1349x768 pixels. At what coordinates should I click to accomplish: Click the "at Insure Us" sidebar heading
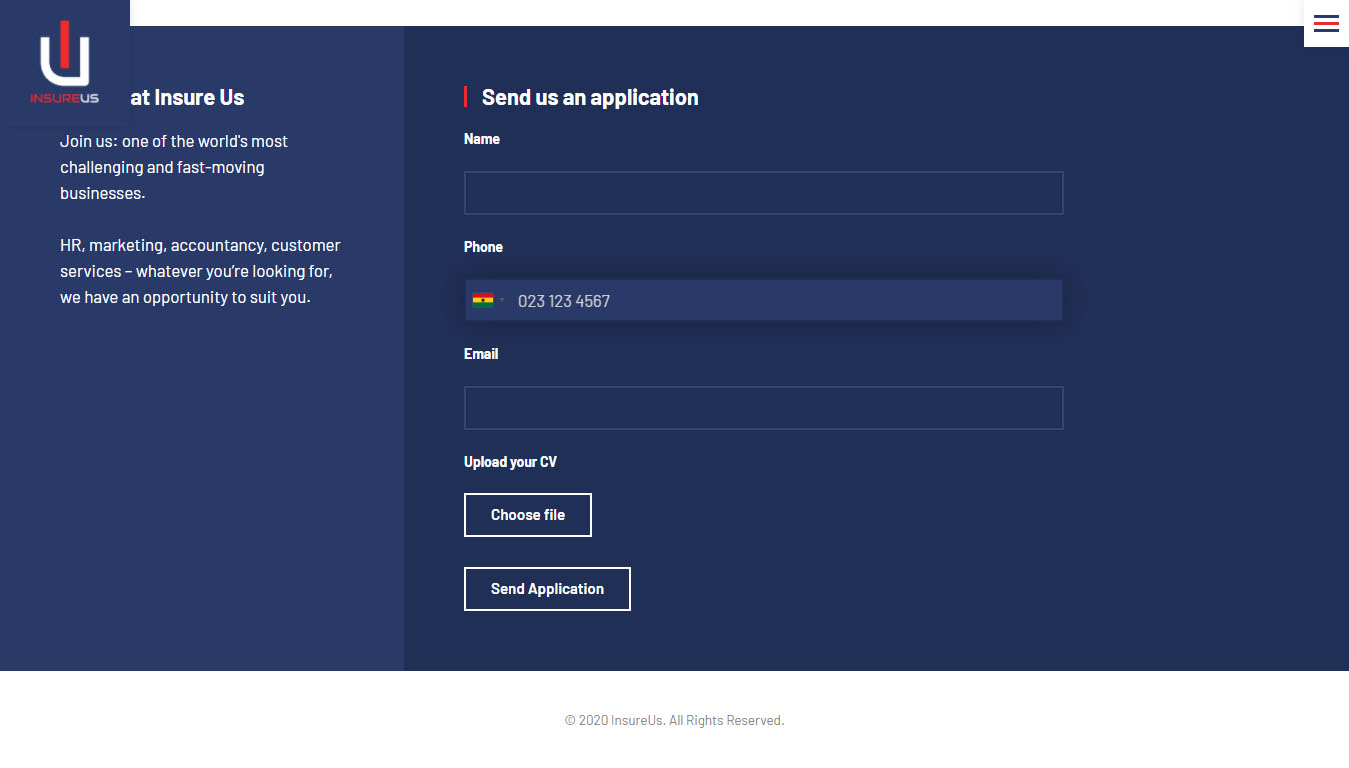pyautogui.click(x=187, y=97)
